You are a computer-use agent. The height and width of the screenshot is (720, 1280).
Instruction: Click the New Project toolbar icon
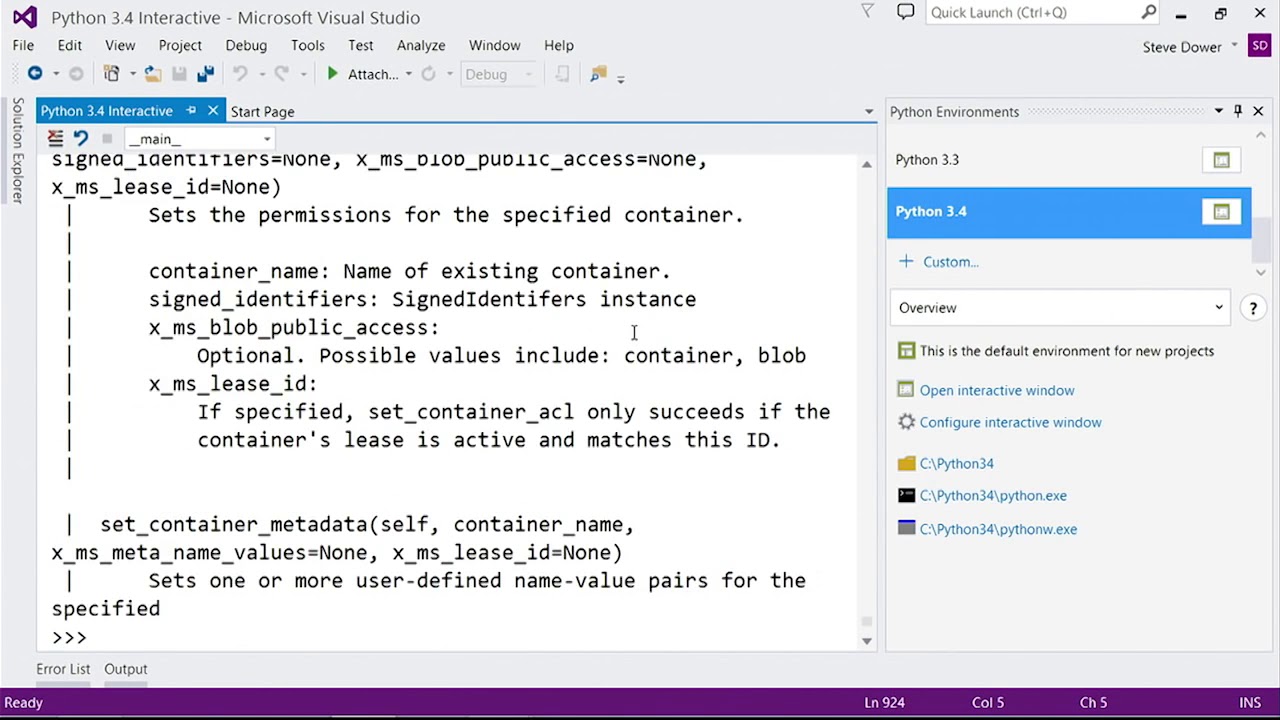pyautogui.click(x=111, y=73)
